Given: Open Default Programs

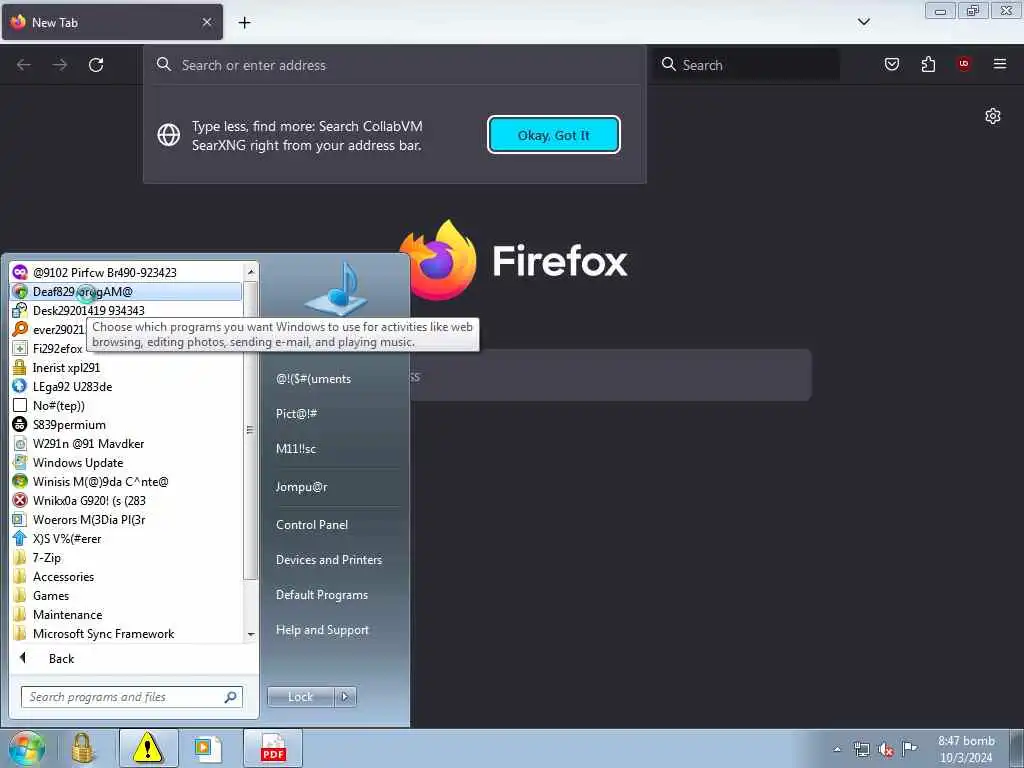Looking at the screenshot, I should (x=321, y=595).
